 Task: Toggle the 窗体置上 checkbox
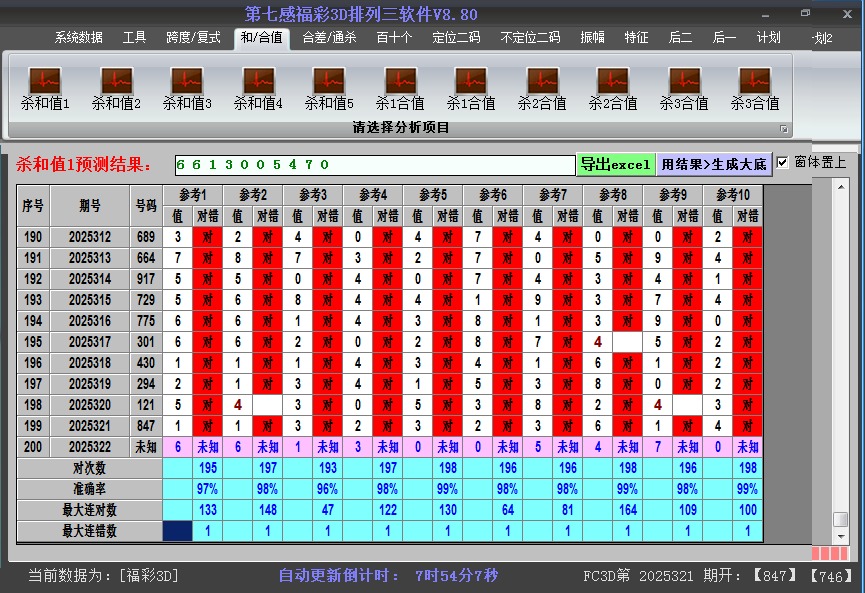[x=783, y=162]
